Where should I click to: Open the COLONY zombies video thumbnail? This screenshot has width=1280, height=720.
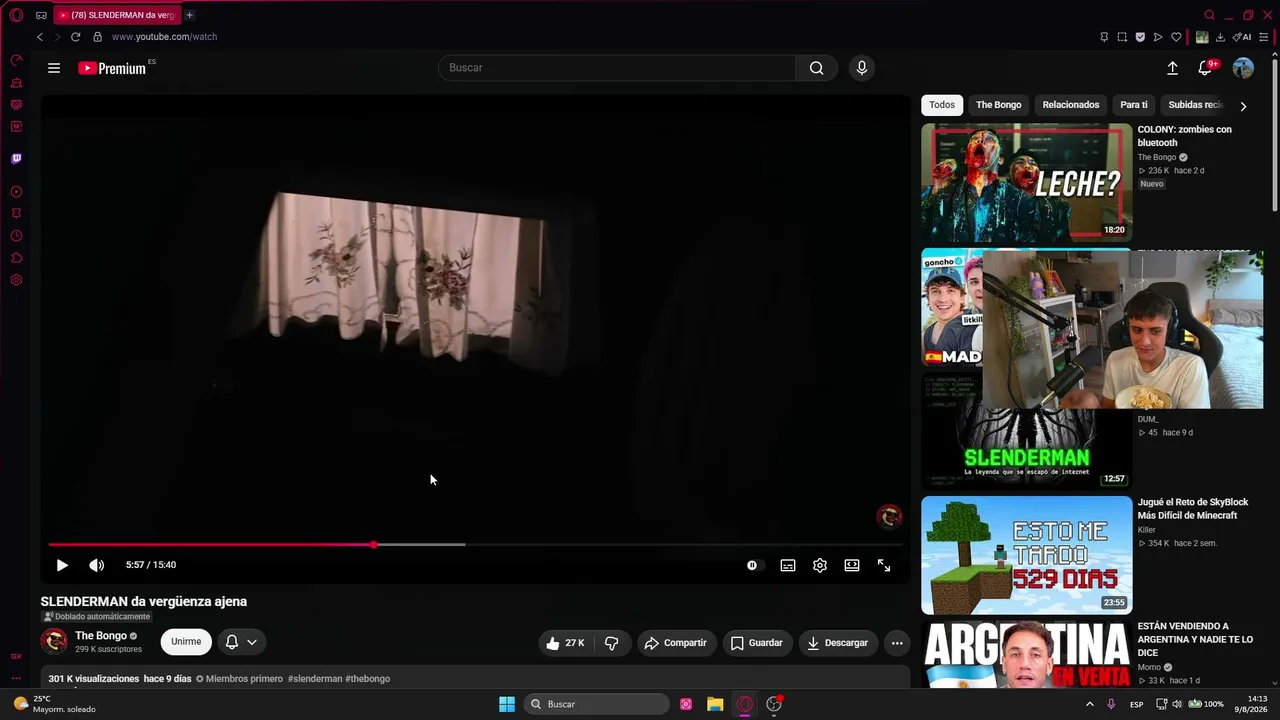click(x=1027, y=182)
